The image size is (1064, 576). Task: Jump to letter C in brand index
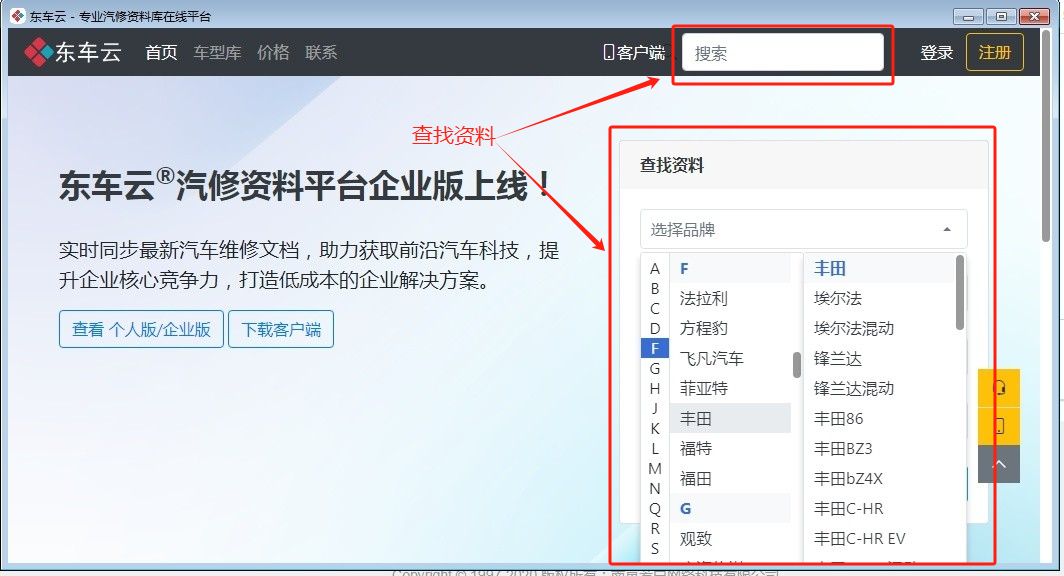pyautogui.click(x=655, y=309)
